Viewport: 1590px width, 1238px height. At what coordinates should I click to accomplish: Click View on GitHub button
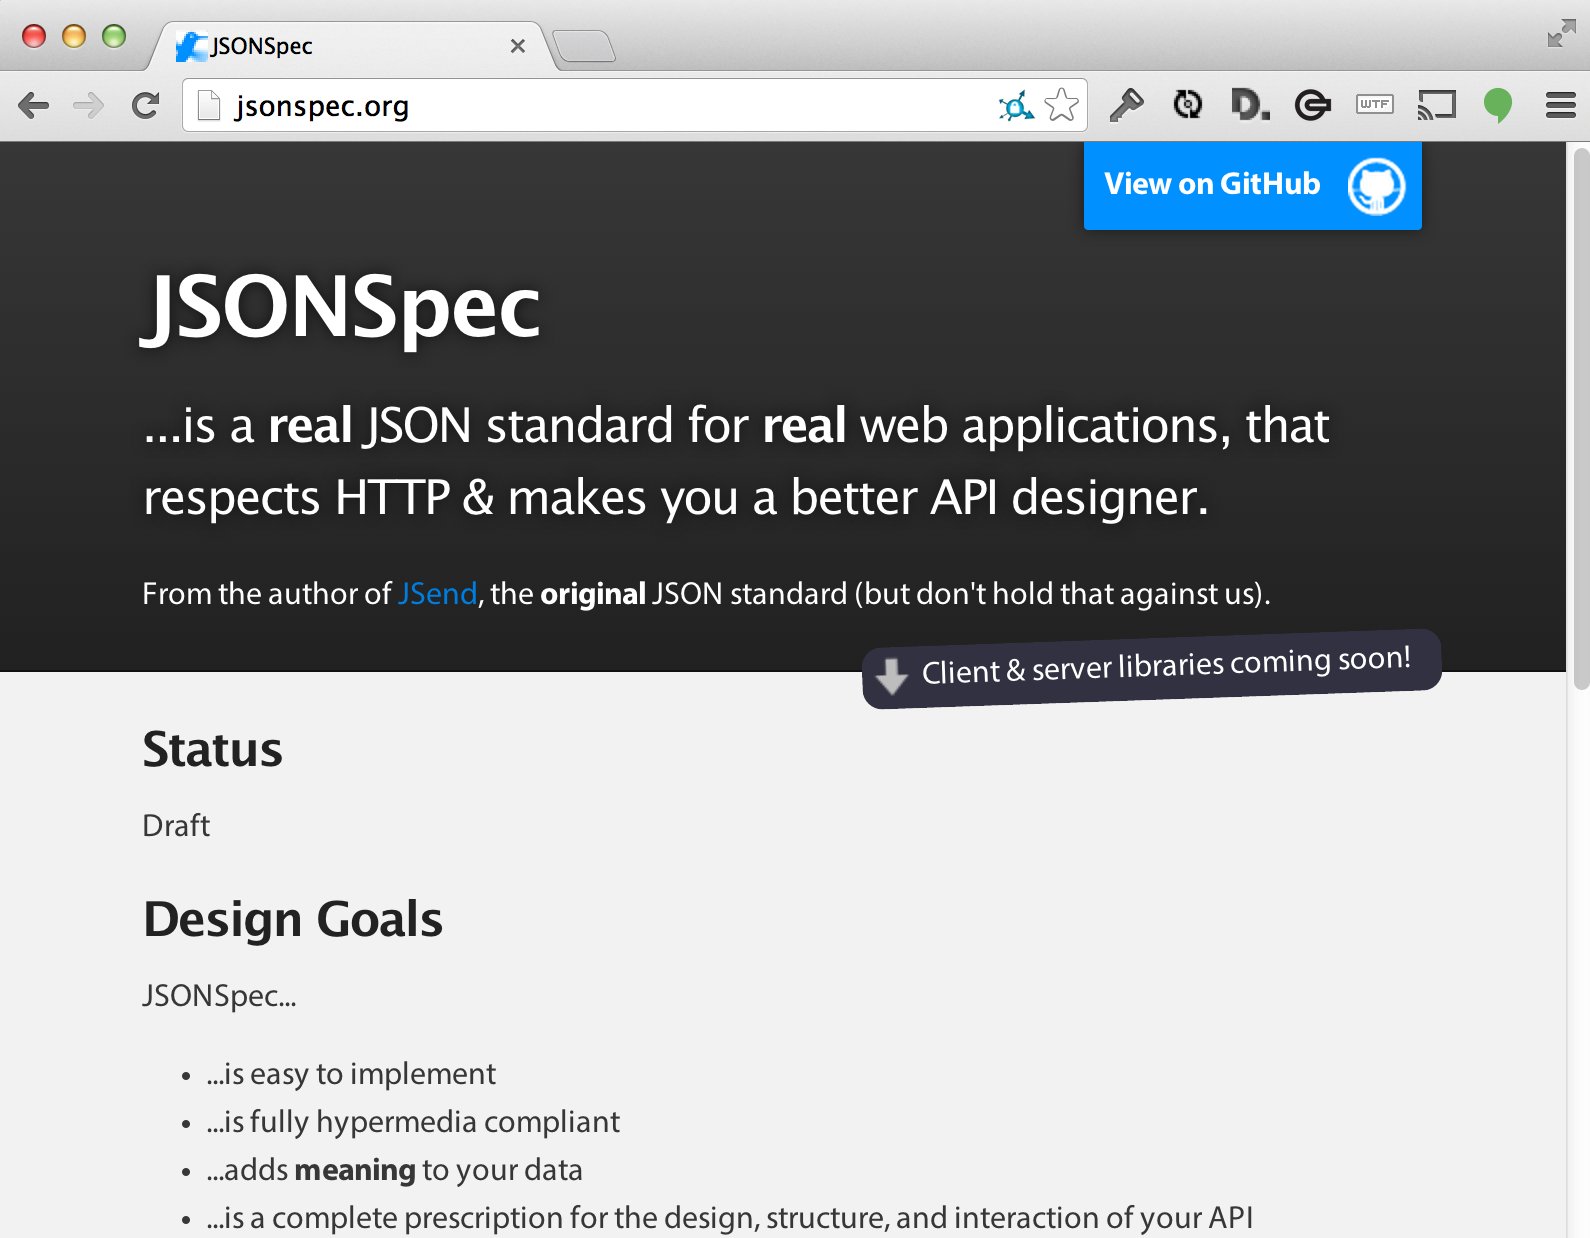point(1253,185)
